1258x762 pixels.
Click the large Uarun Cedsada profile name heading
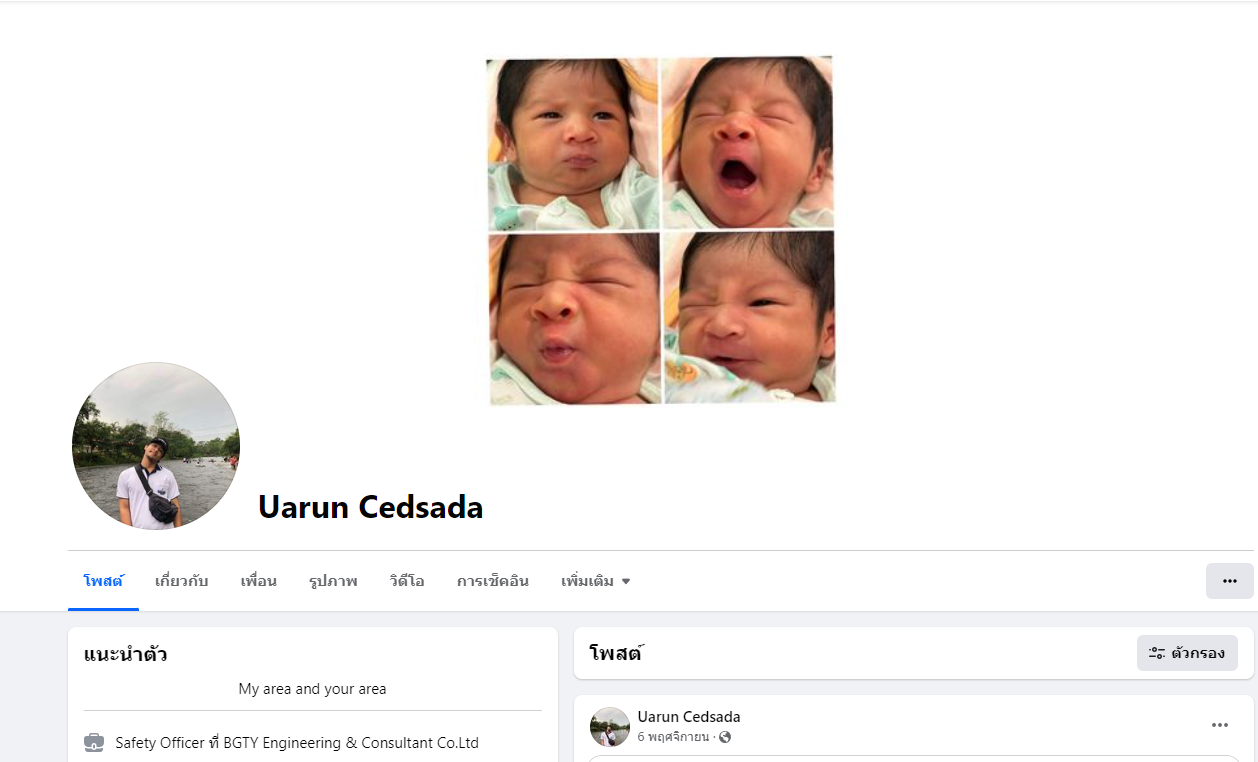371,507
